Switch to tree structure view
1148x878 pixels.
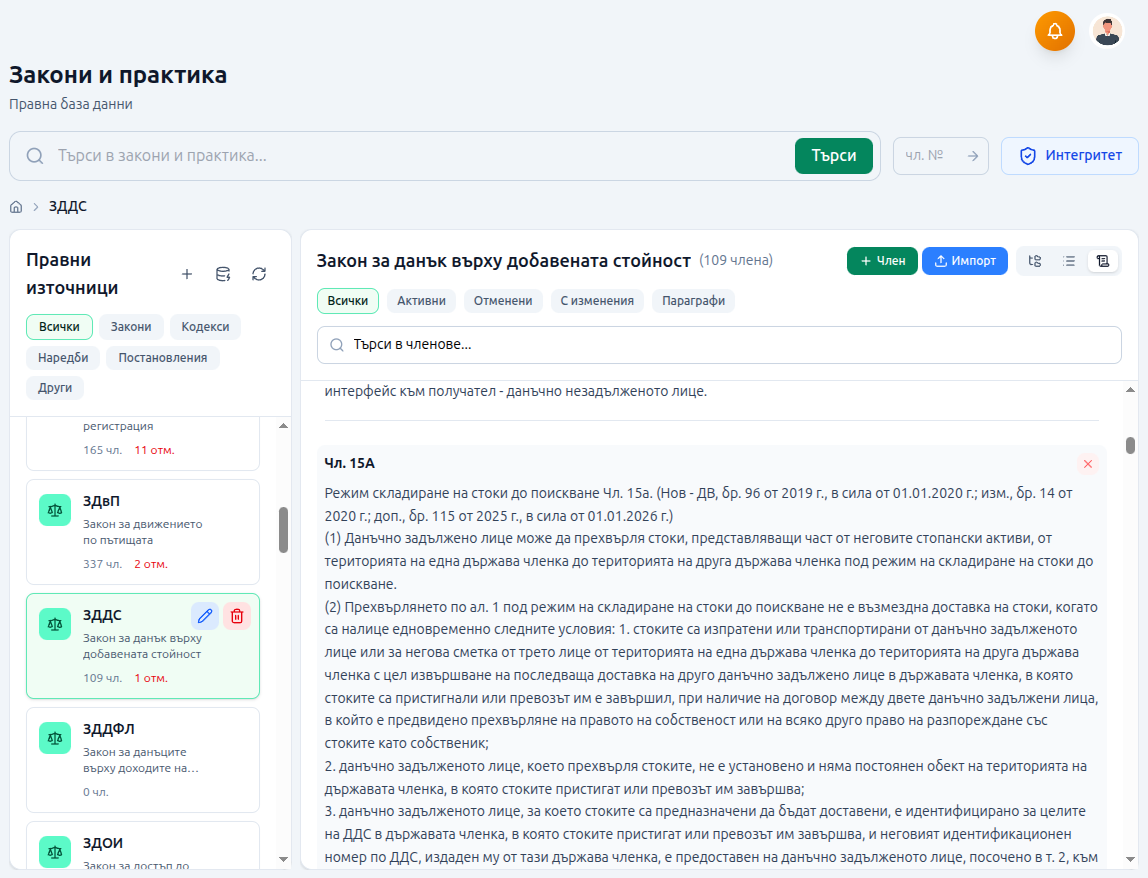coord(1035,261)
